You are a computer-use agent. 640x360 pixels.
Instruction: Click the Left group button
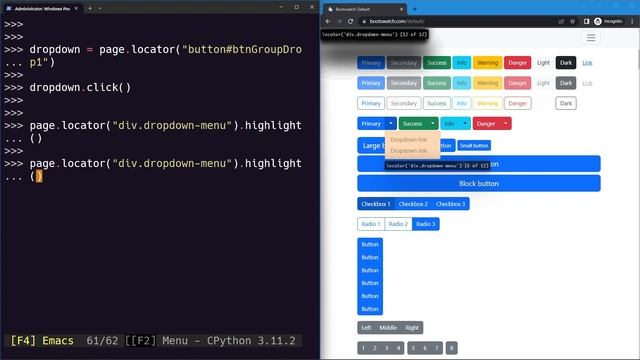pyautogui.click(x=366, y=327)
